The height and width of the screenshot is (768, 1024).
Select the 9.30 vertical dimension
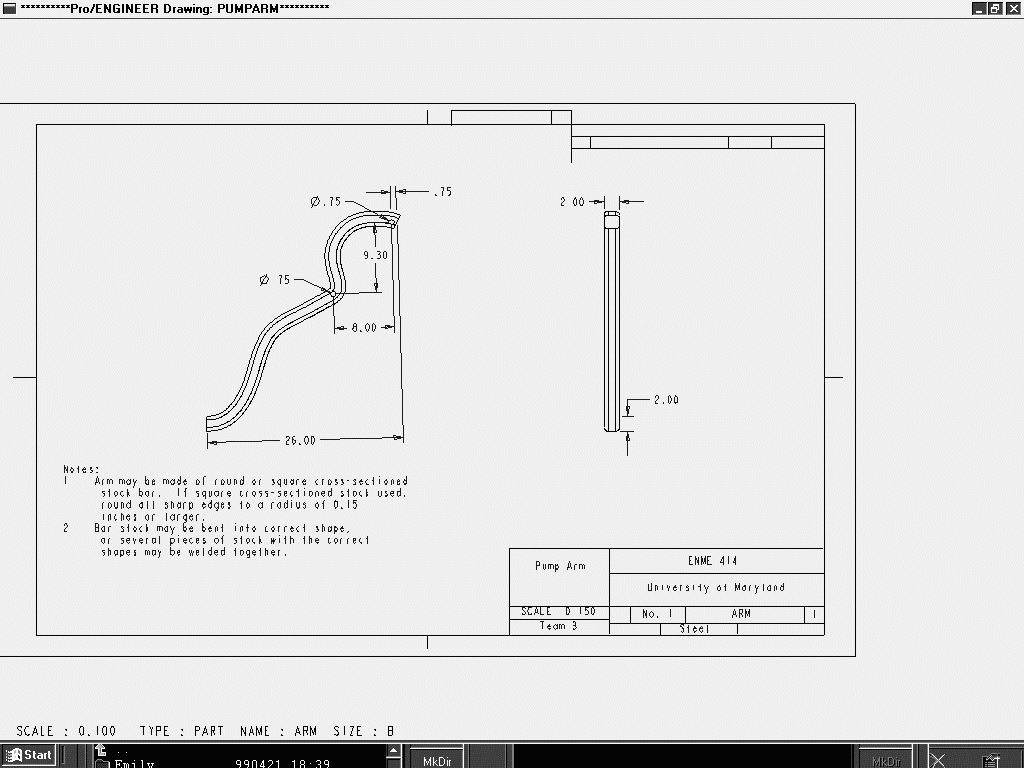pyautogui.click(x=376, y=256)
